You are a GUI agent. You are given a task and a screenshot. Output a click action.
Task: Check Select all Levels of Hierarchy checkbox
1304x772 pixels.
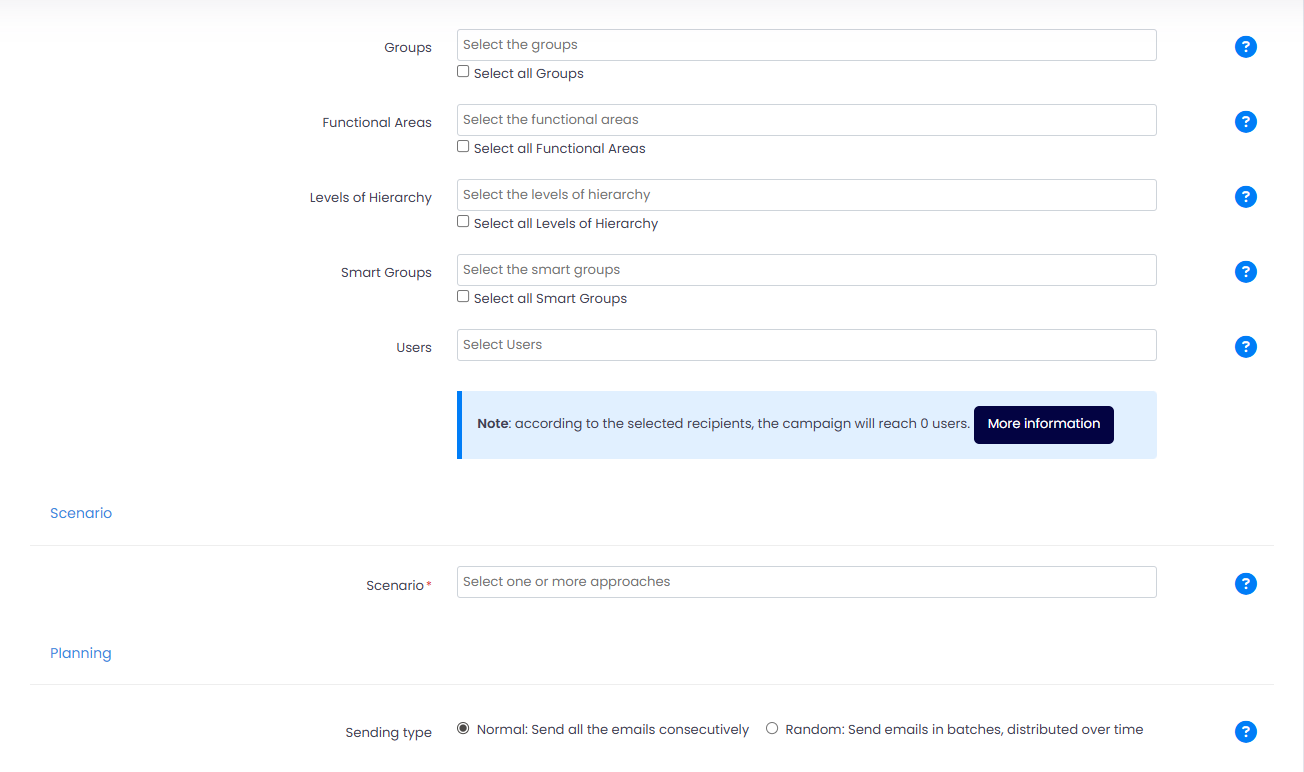click(x=463, y=222)
